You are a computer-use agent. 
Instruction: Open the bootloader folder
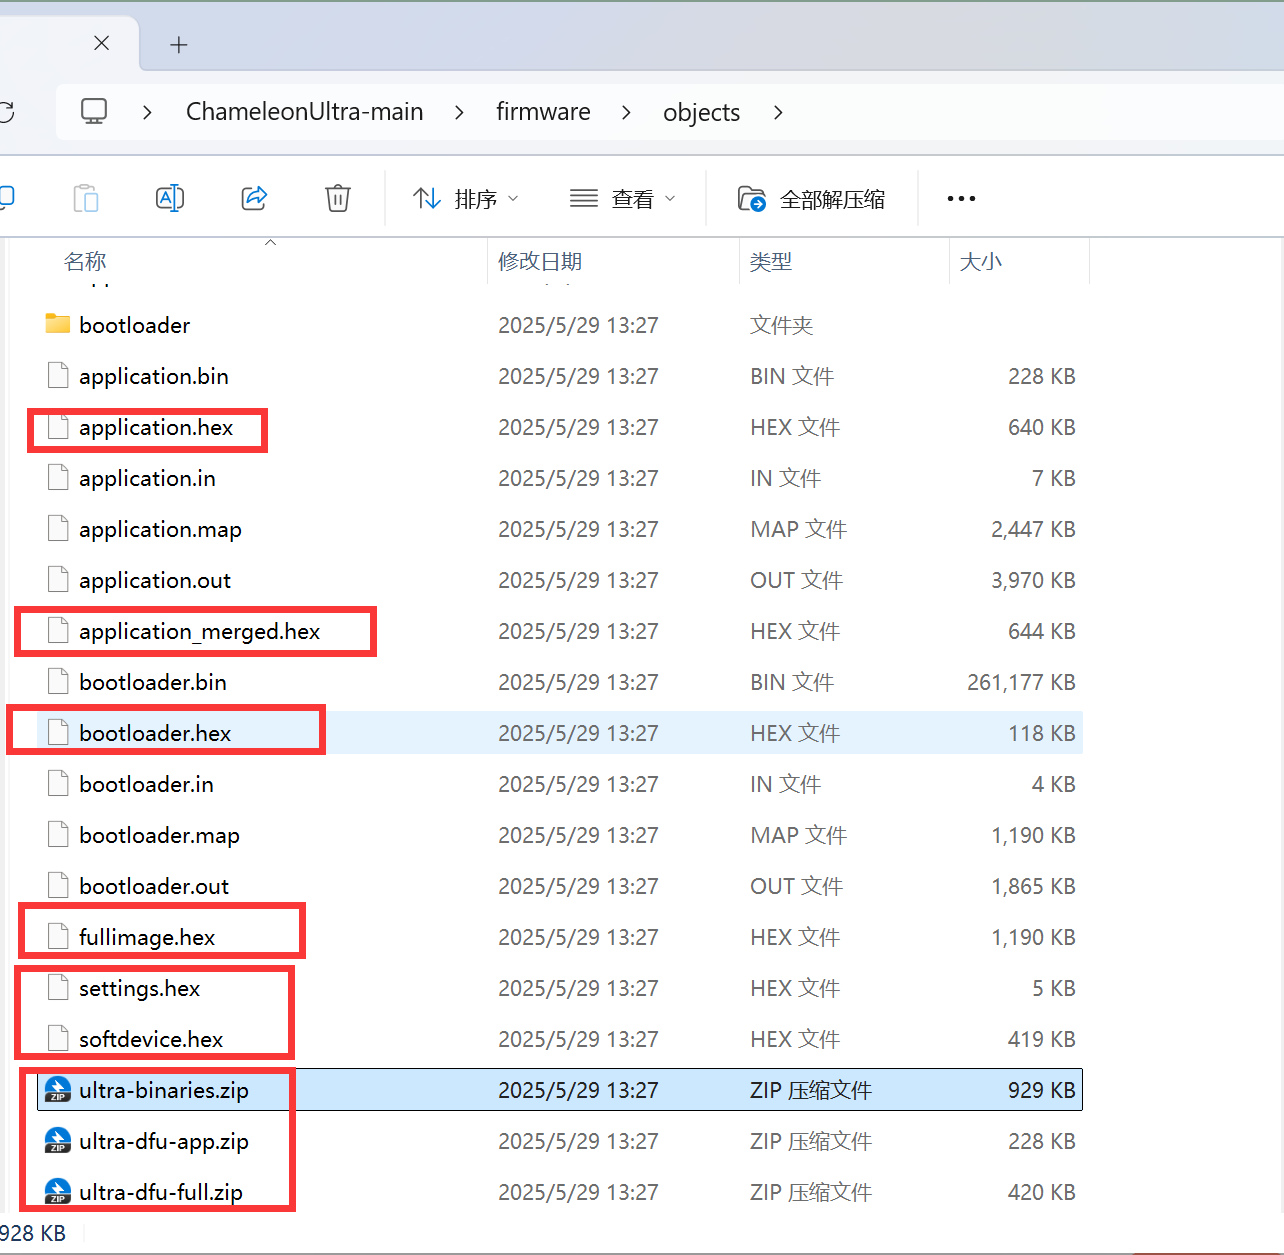pyautogui.click(x=134, y=324)
